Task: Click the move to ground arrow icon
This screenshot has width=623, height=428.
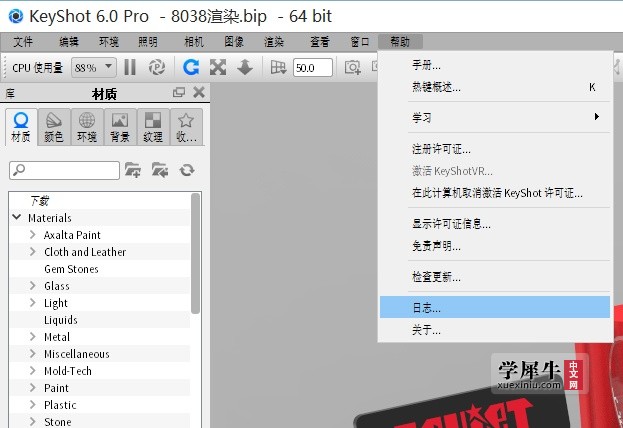Action: pyautogui.click(x=245, y=67)
